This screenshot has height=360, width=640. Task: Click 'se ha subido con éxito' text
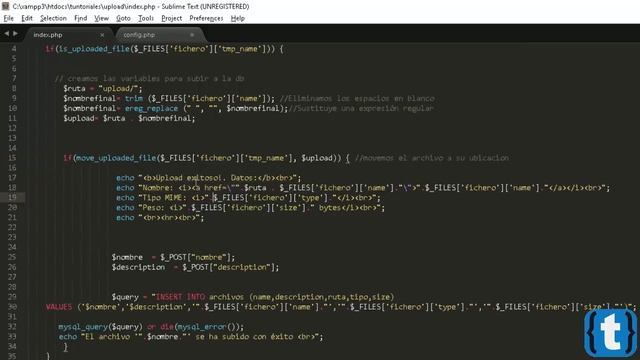point(244,337)
